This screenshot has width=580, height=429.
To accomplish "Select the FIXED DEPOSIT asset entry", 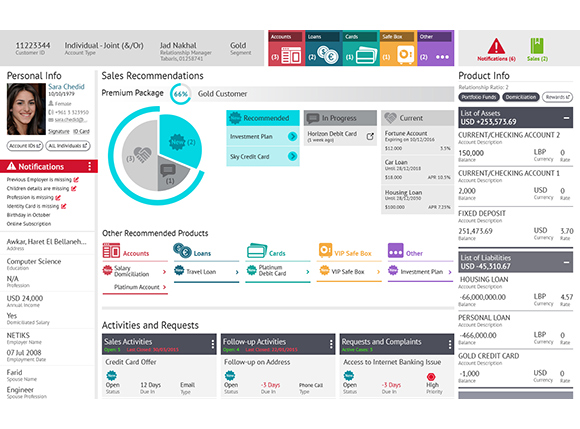I will tap(516, 226).
